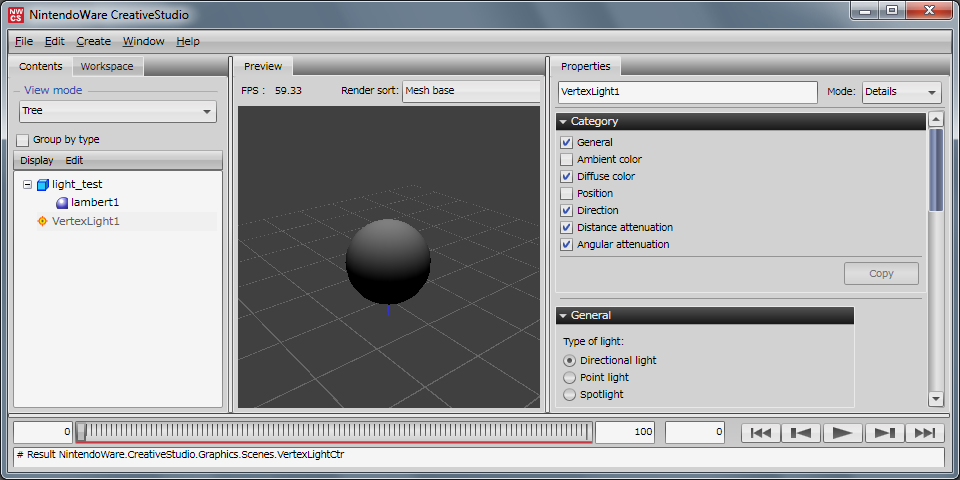This screenshot has width=960, height=480.
Task: Select the VertexLight1 light icon
Action: (42, 221)
